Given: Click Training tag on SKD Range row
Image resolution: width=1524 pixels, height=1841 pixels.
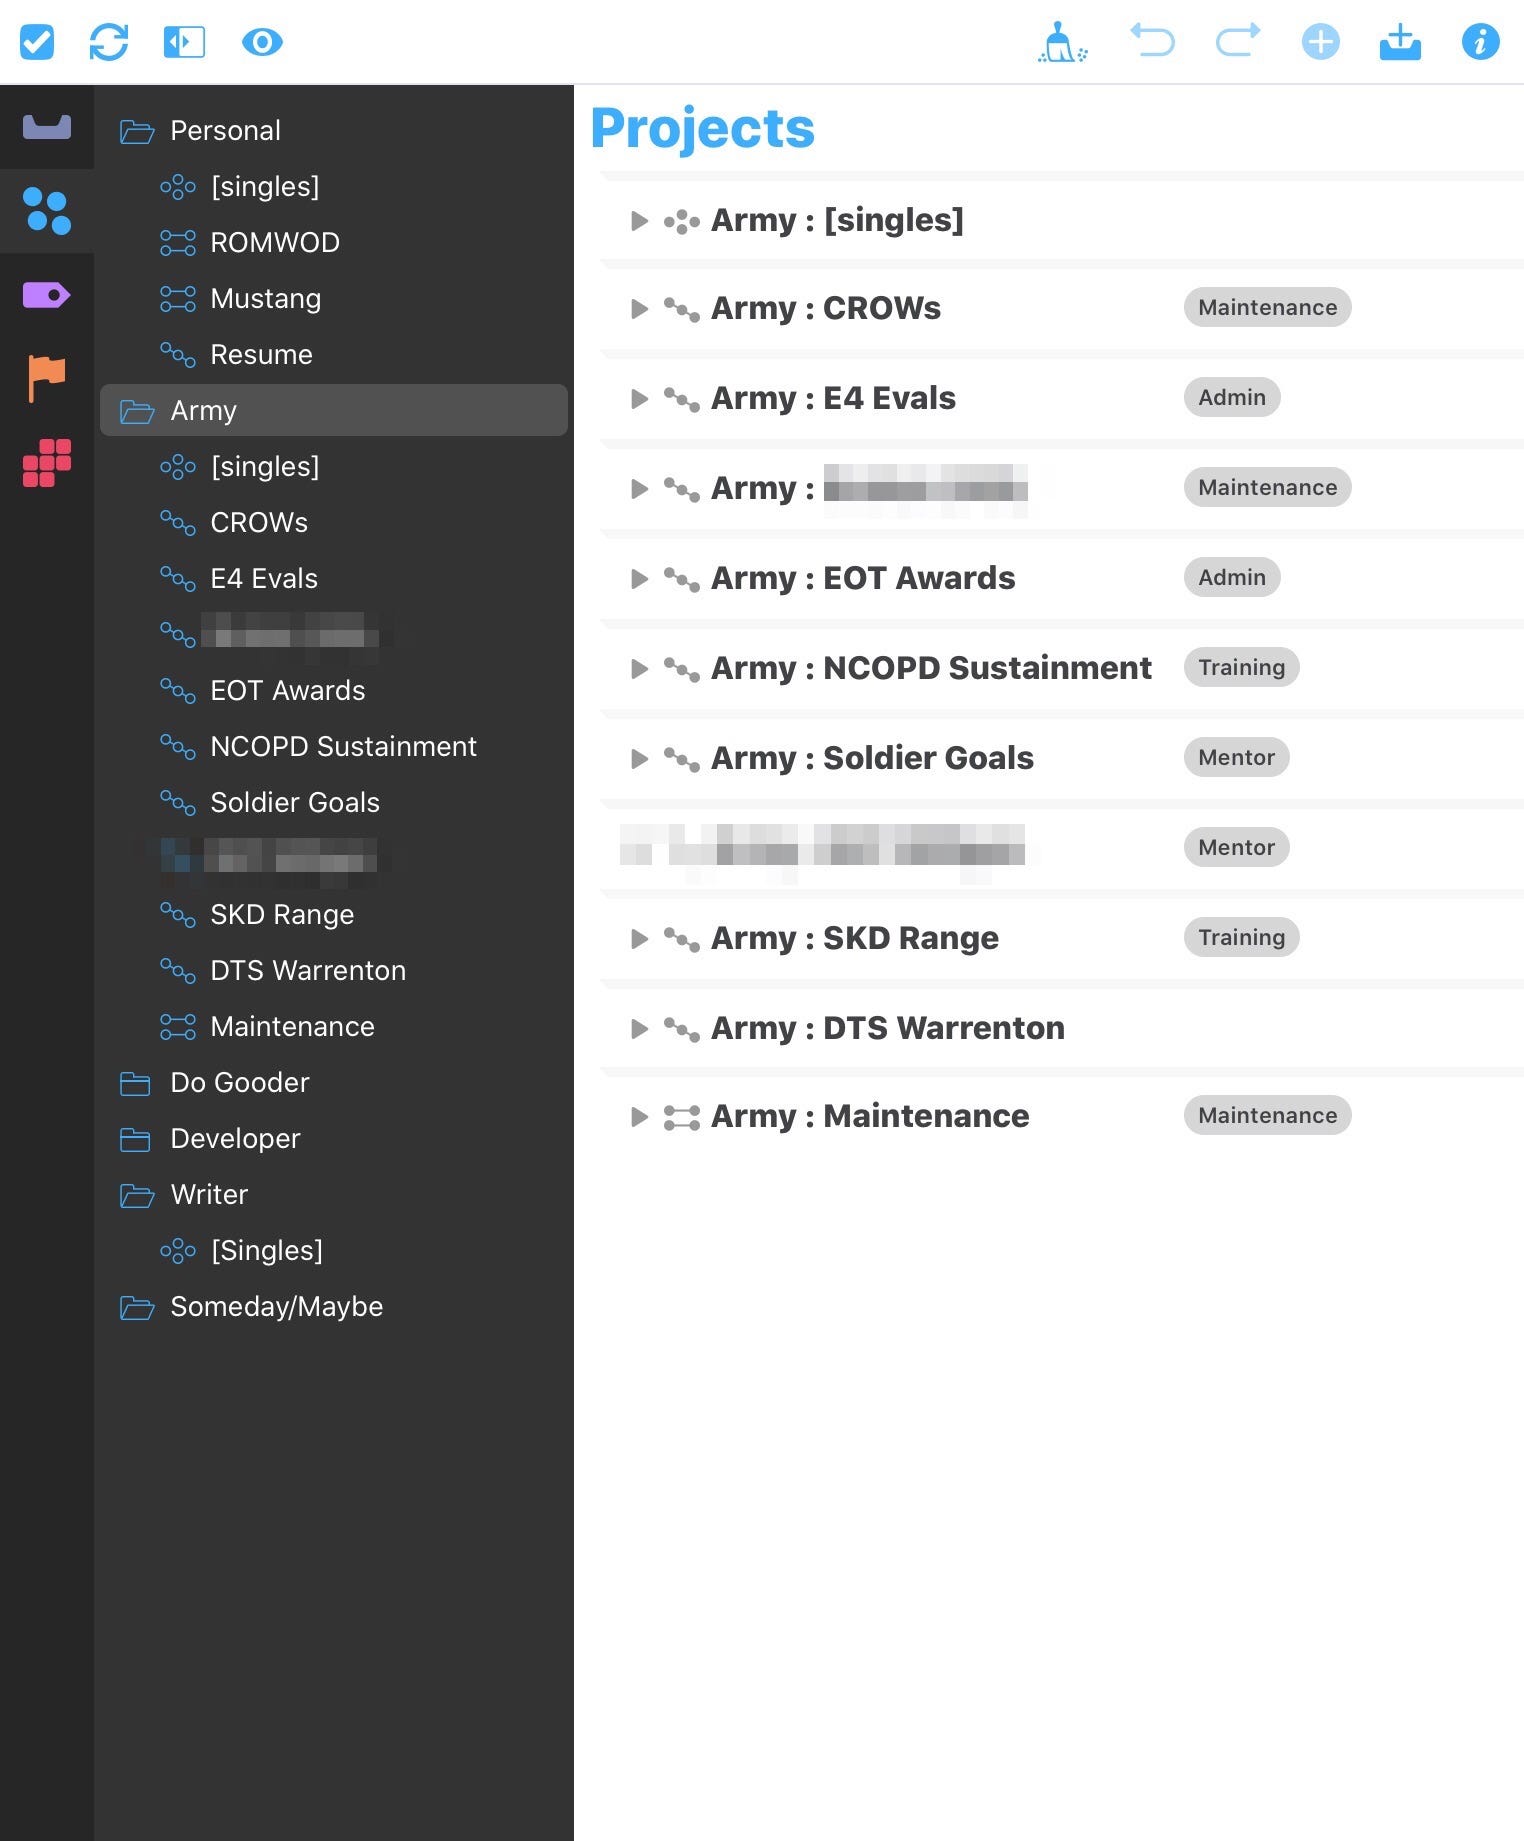Looking at the screenshot, I should [x=1241, y=937].
